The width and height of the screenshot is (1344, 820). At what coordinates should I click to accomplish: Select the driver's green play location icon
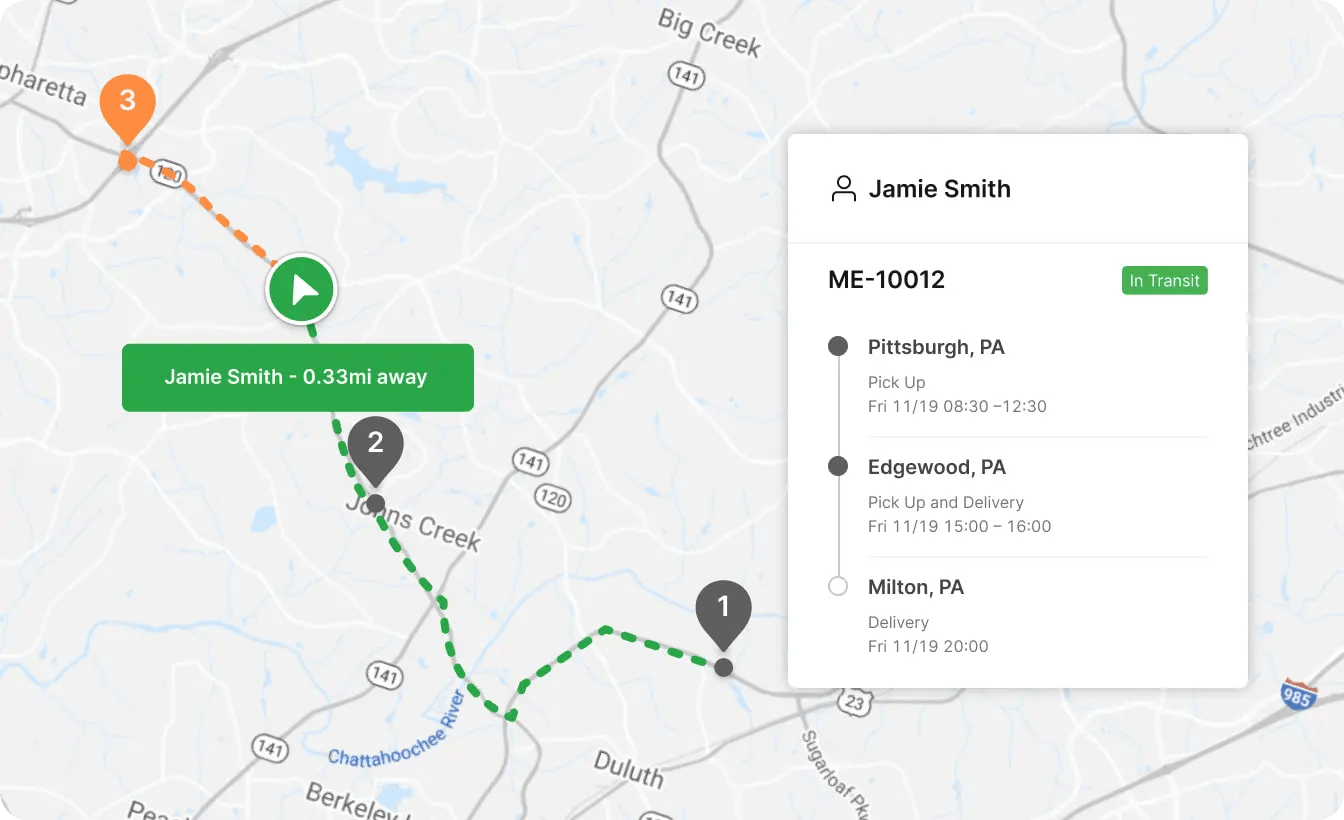point(301,289)
